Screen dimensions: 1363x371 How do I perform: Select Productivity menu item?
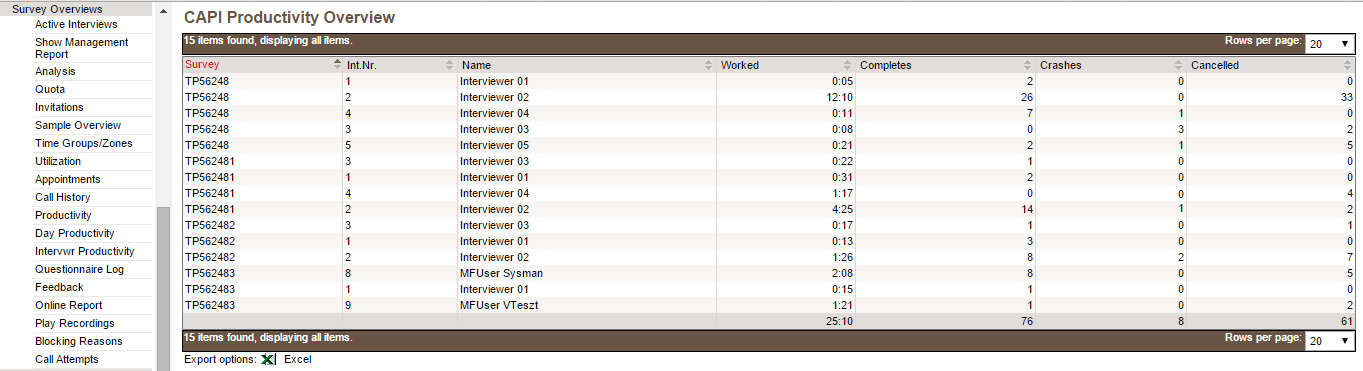[x=63, y=215]
